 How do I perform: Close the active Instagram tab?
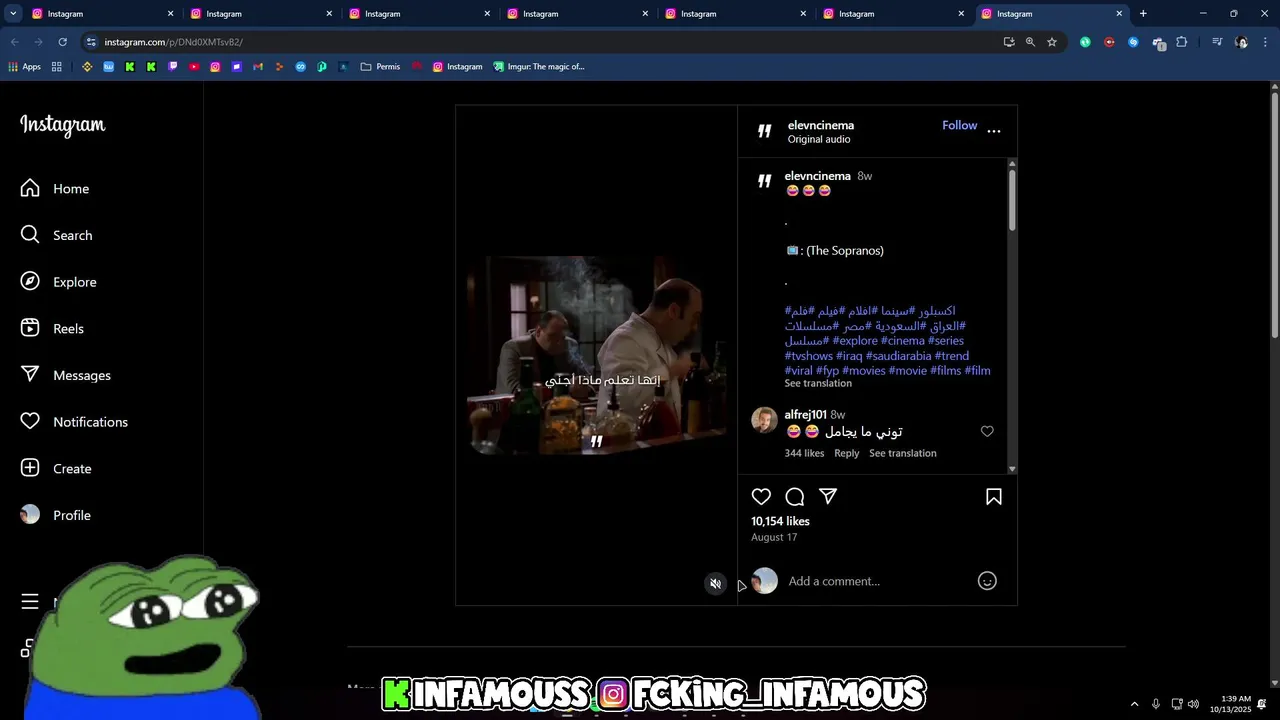1119,14
